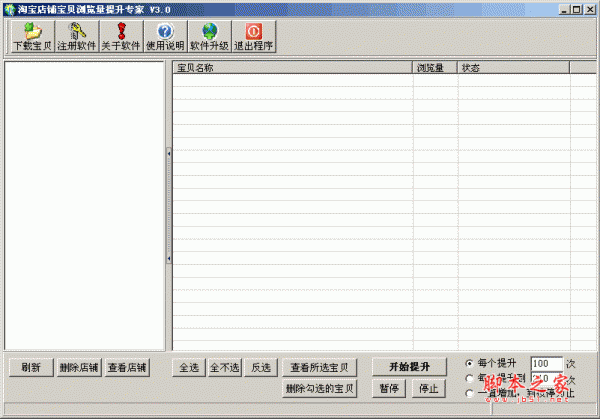Maximize the window
This screenshot has width=600, height=419.
pyautogui.click(x=577, y=10)
